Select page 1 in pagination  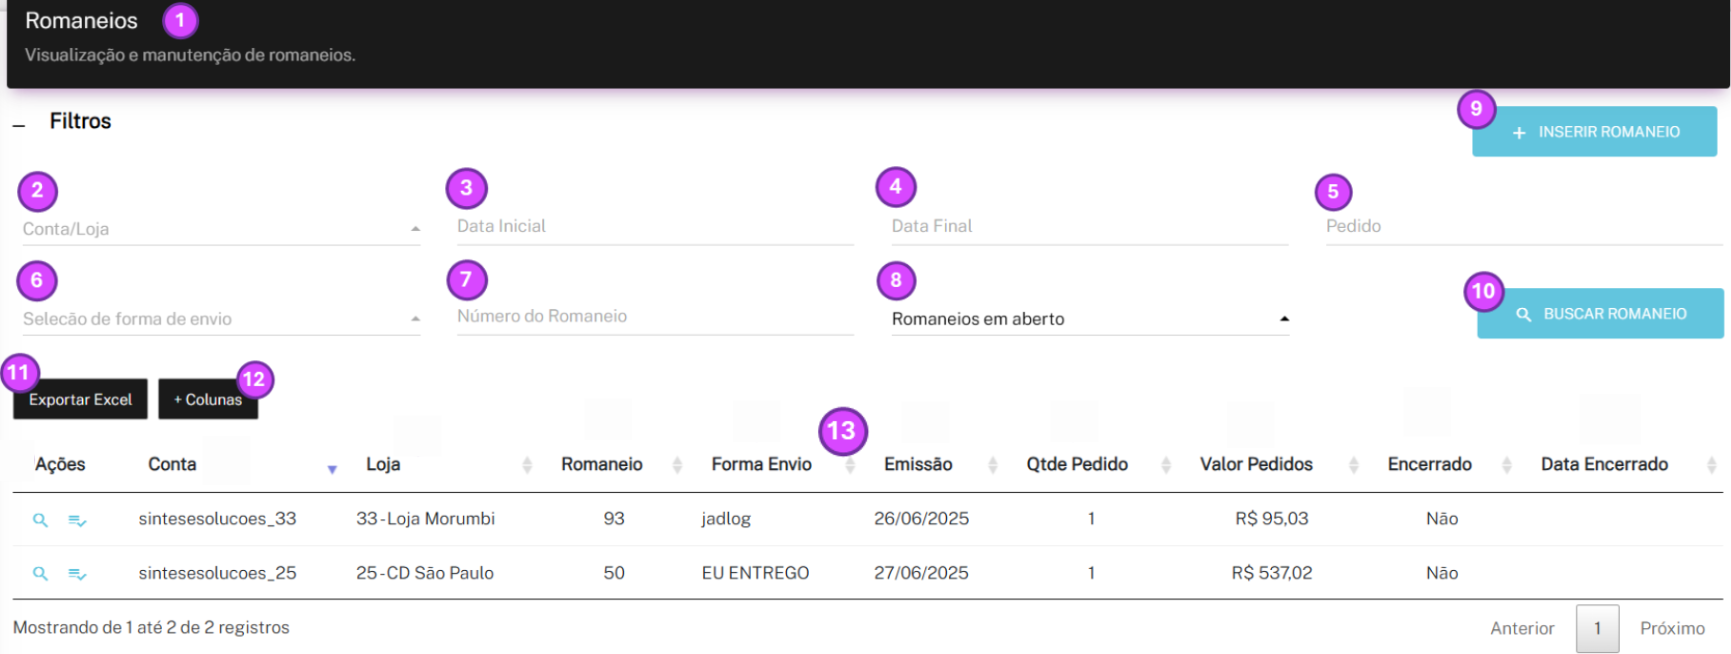tap(1597, 629)
